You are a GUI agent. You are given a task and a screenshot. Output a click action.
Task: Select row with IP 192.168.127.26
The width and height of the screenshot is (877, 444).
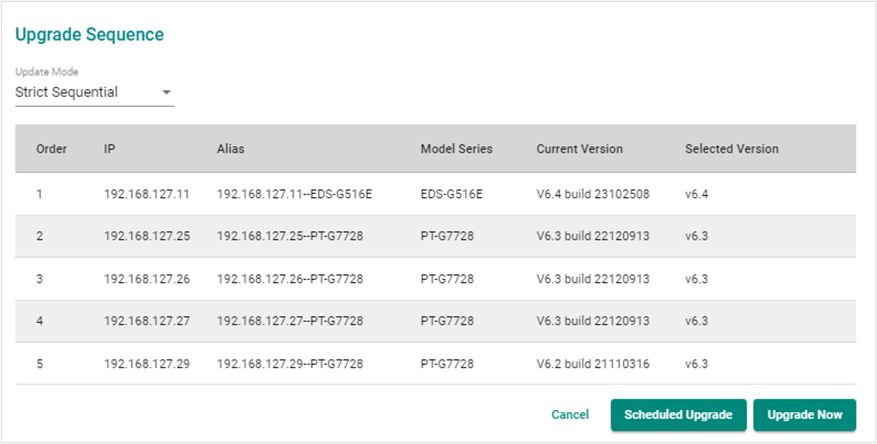tap(435, 278)
